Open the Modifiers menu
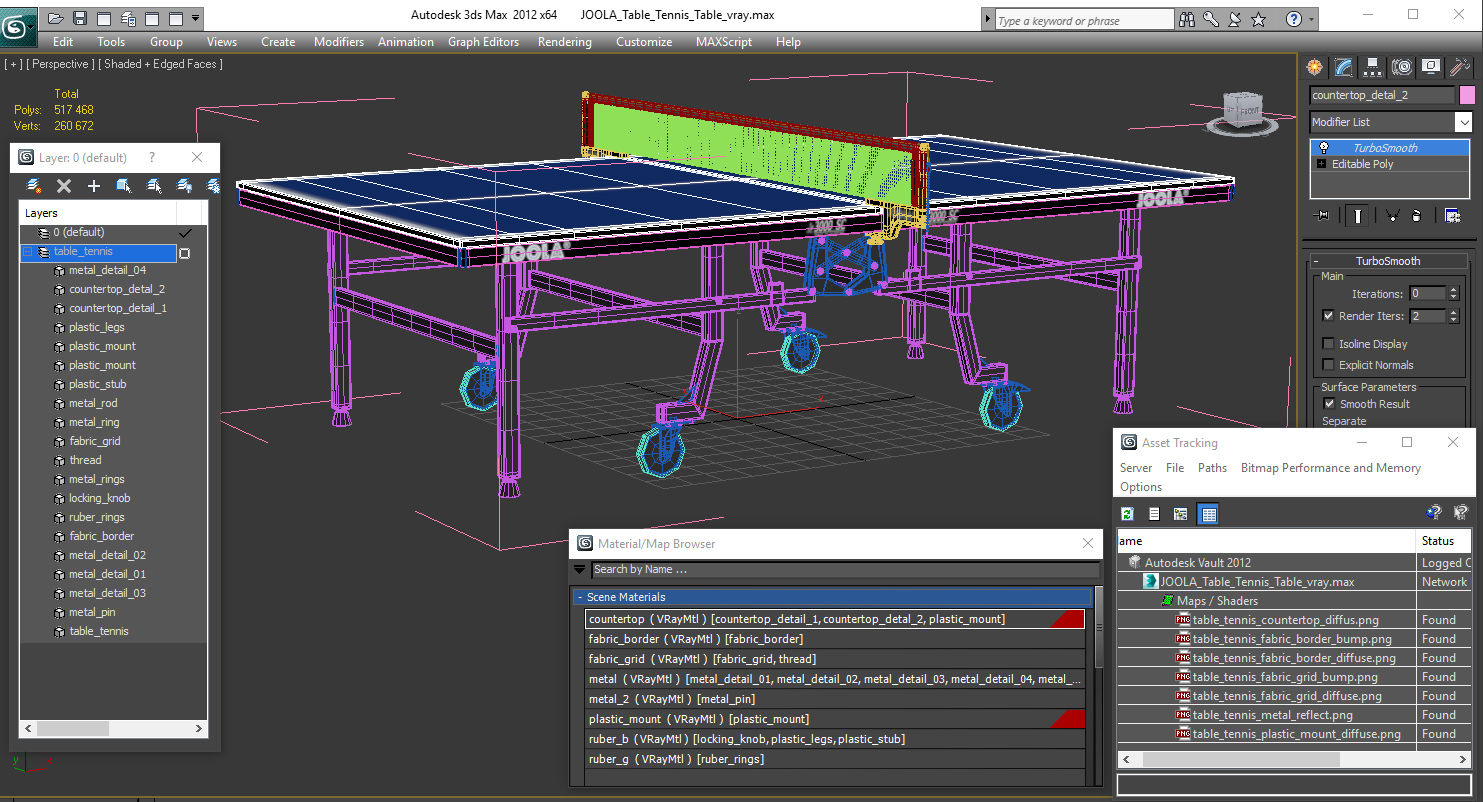This screenshot has width=1483, height=802. (339, 42)
